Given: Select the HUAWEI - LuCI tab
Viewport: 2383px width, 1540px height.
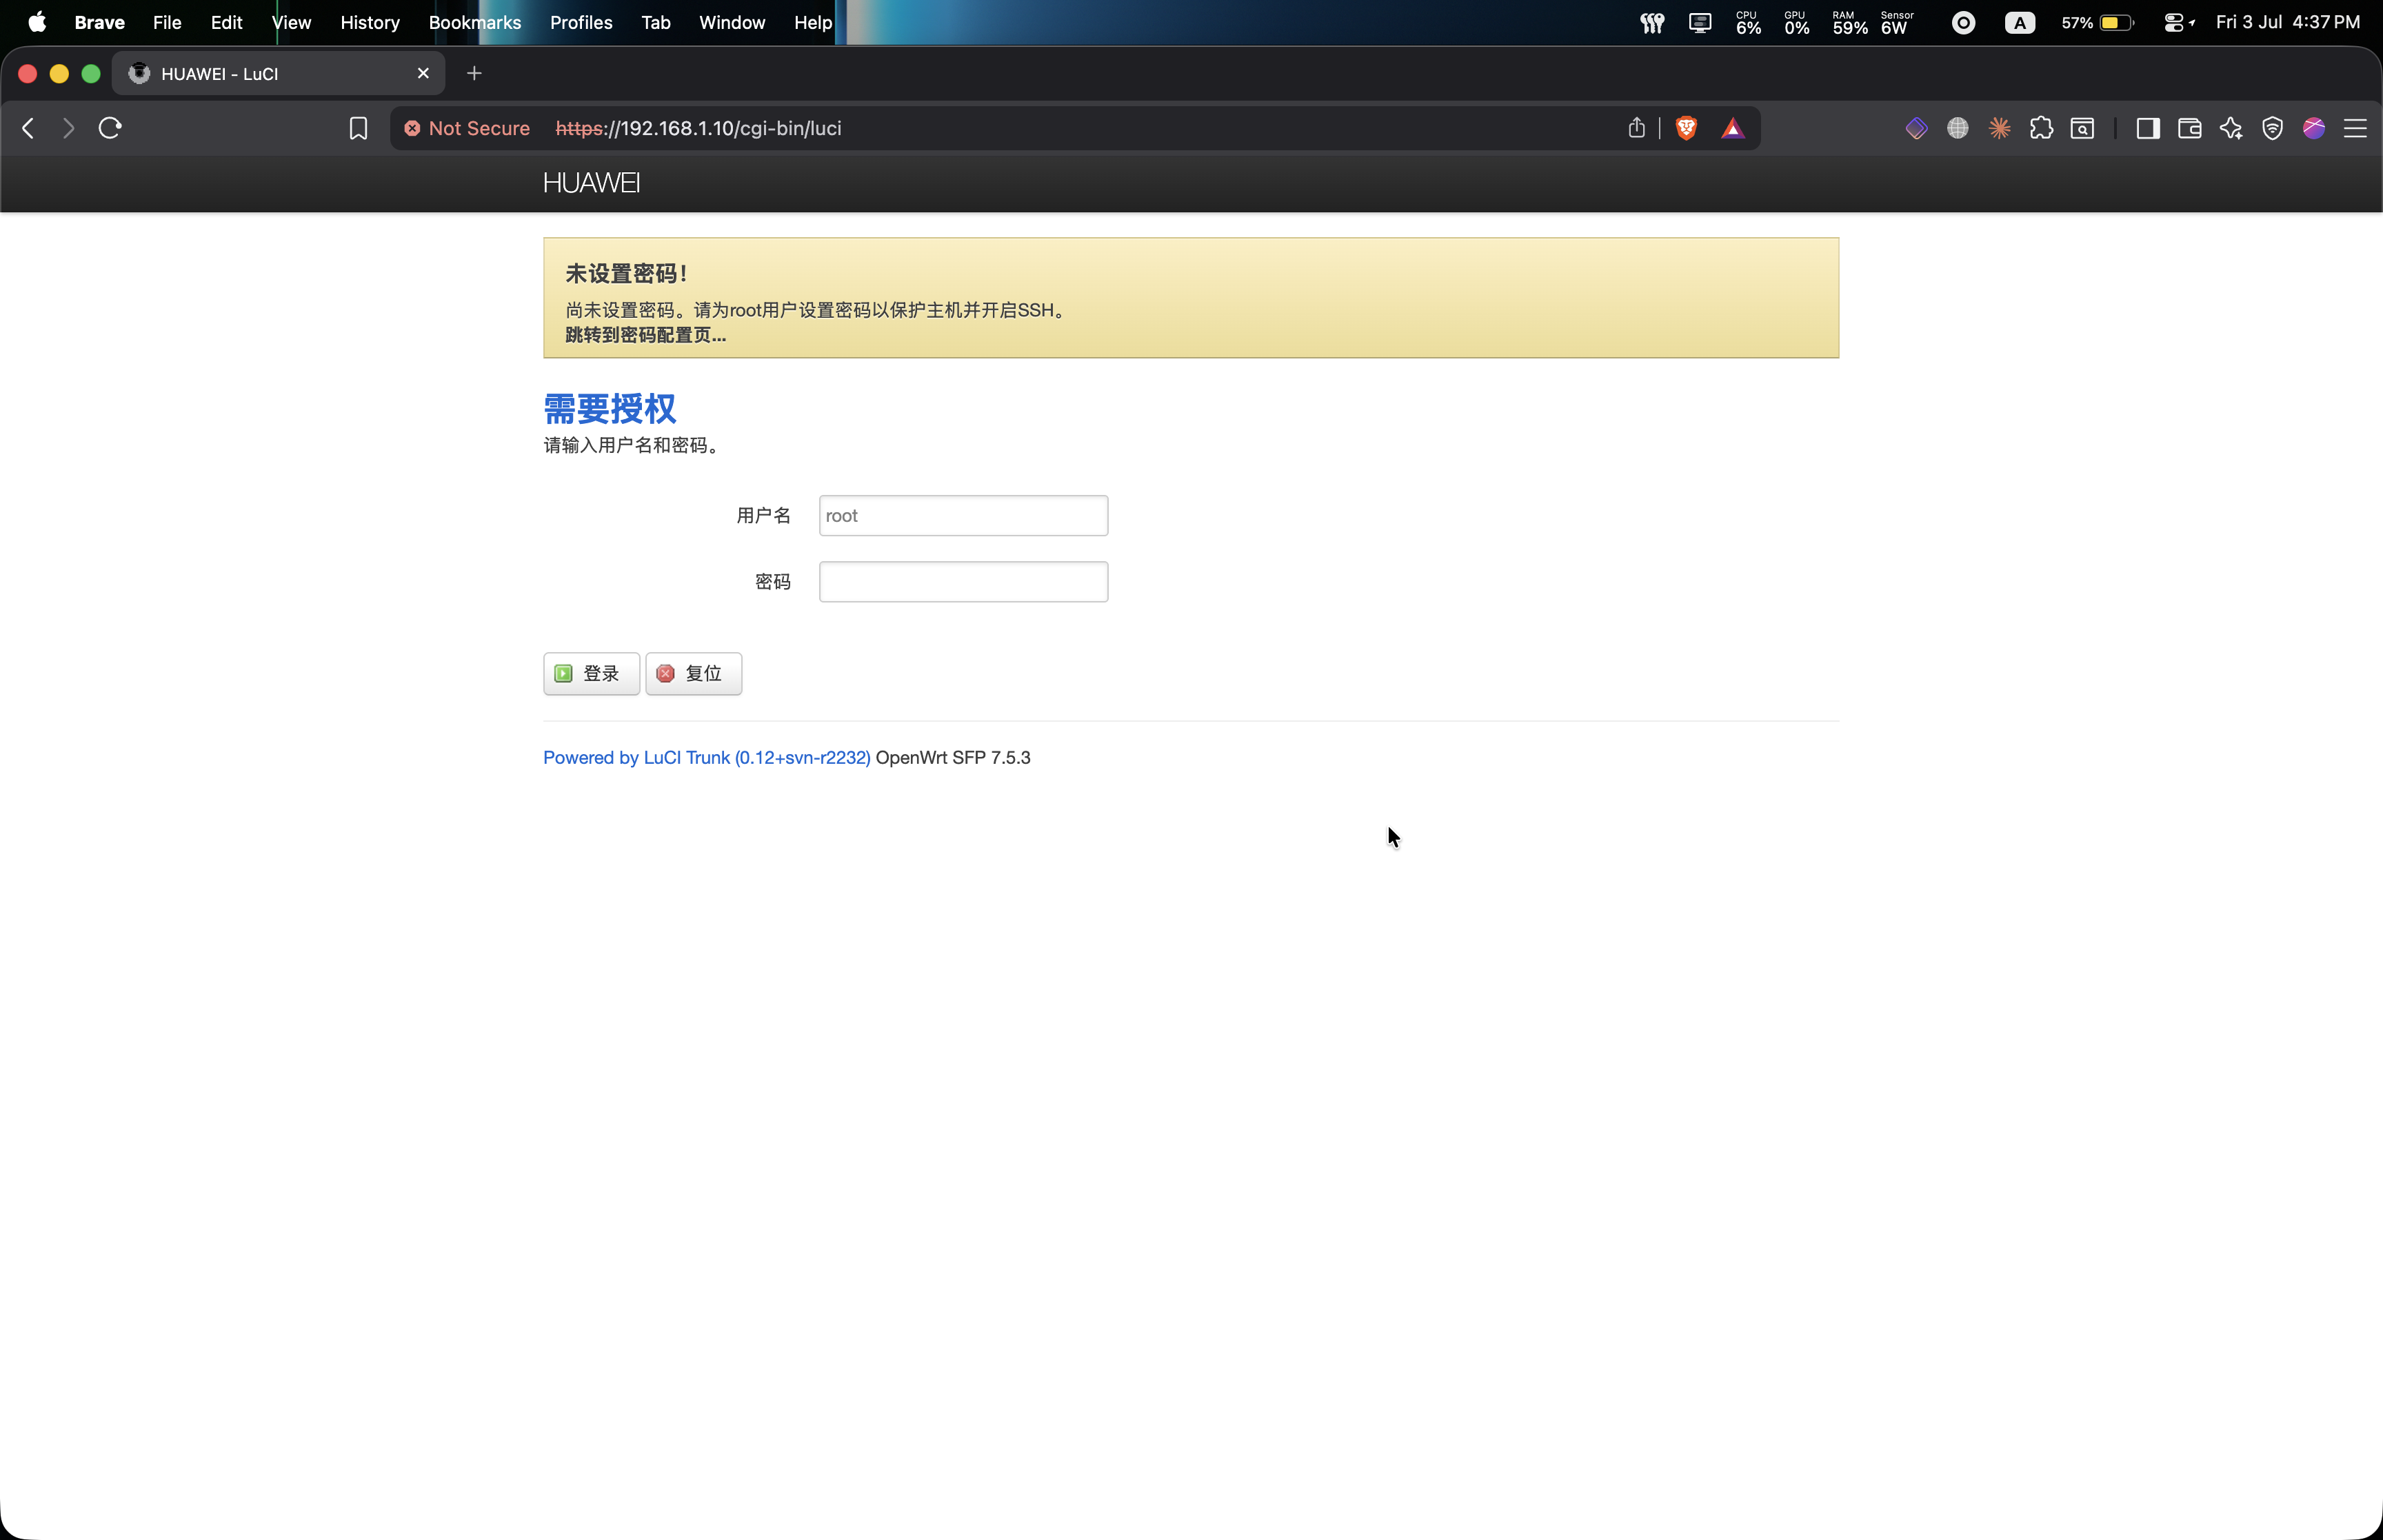Looking at the screenshot, I should pos(277,73).
